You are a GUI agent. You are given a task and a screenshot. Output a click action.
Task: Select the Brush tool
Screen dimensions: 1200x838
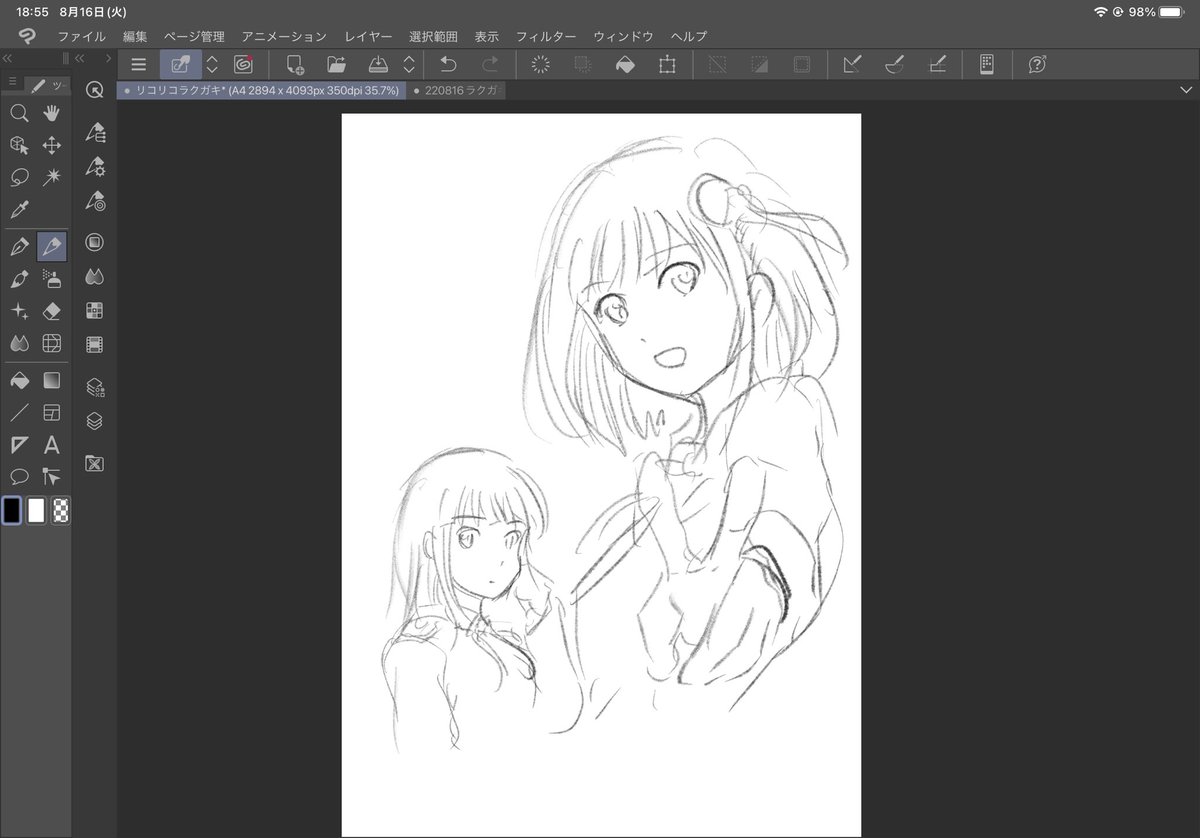(x=19, y=279)
